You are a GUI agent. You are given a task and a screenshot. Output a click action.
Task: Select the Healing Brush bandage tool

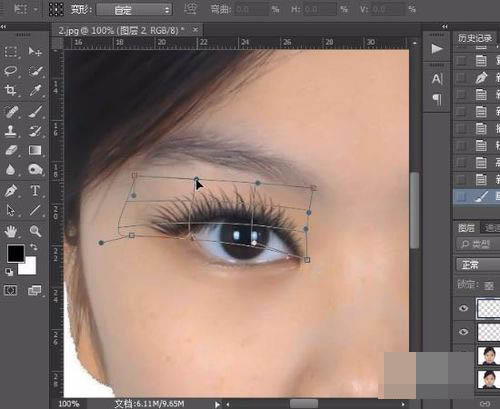(x=11, y=112)
